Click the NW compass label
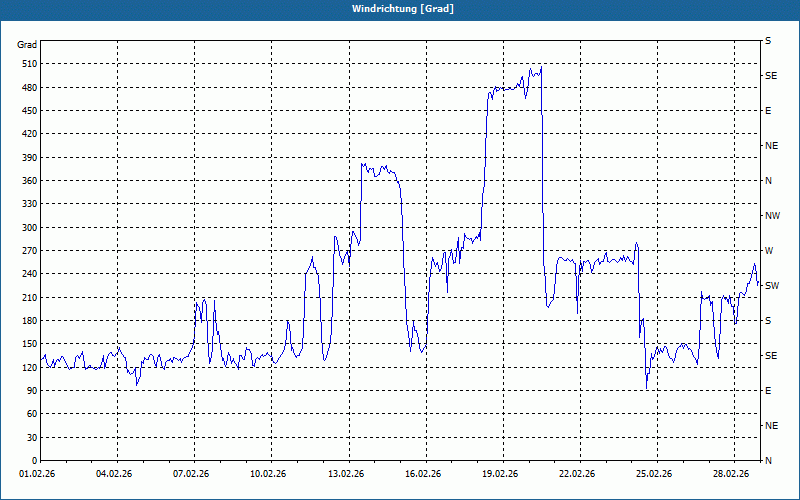This screenshot has height=500, width=800. click(x=772, y=216)
